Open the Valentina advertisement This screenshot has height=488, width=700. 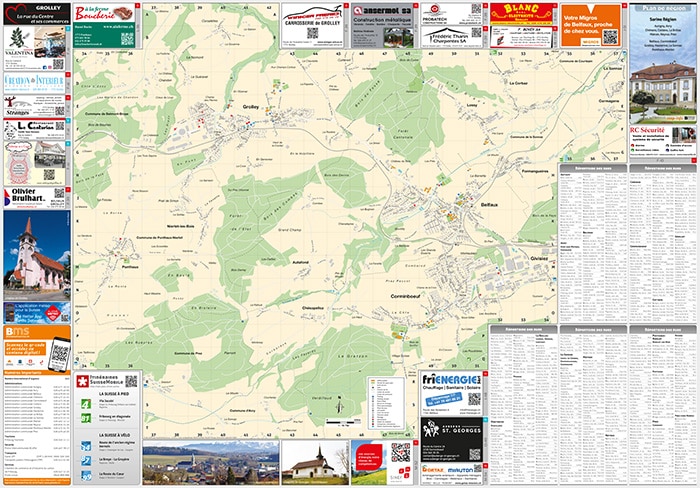(x=34, y=48)
